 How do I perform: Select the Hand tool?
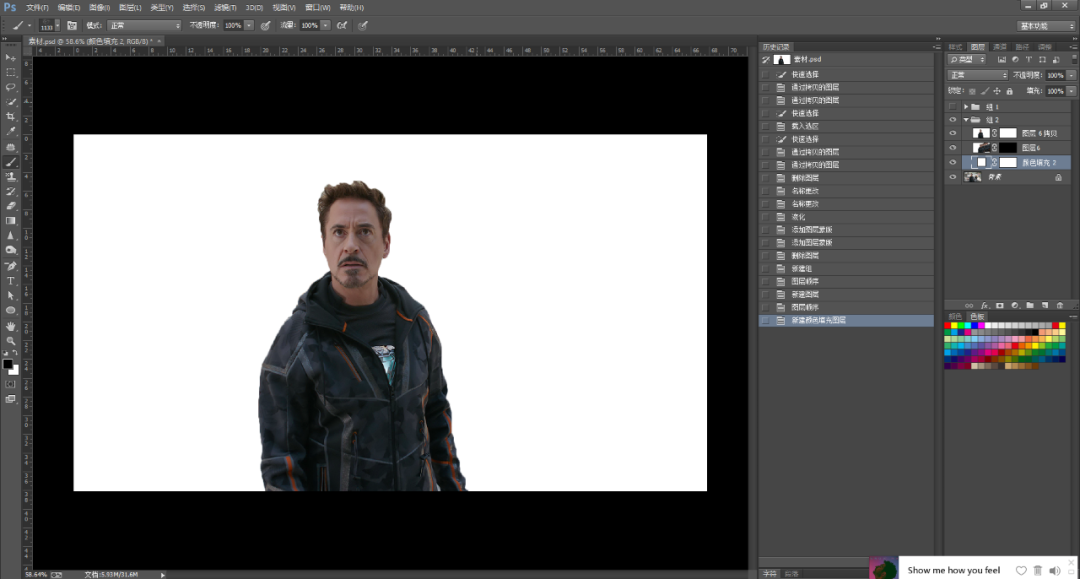(10, 326)
